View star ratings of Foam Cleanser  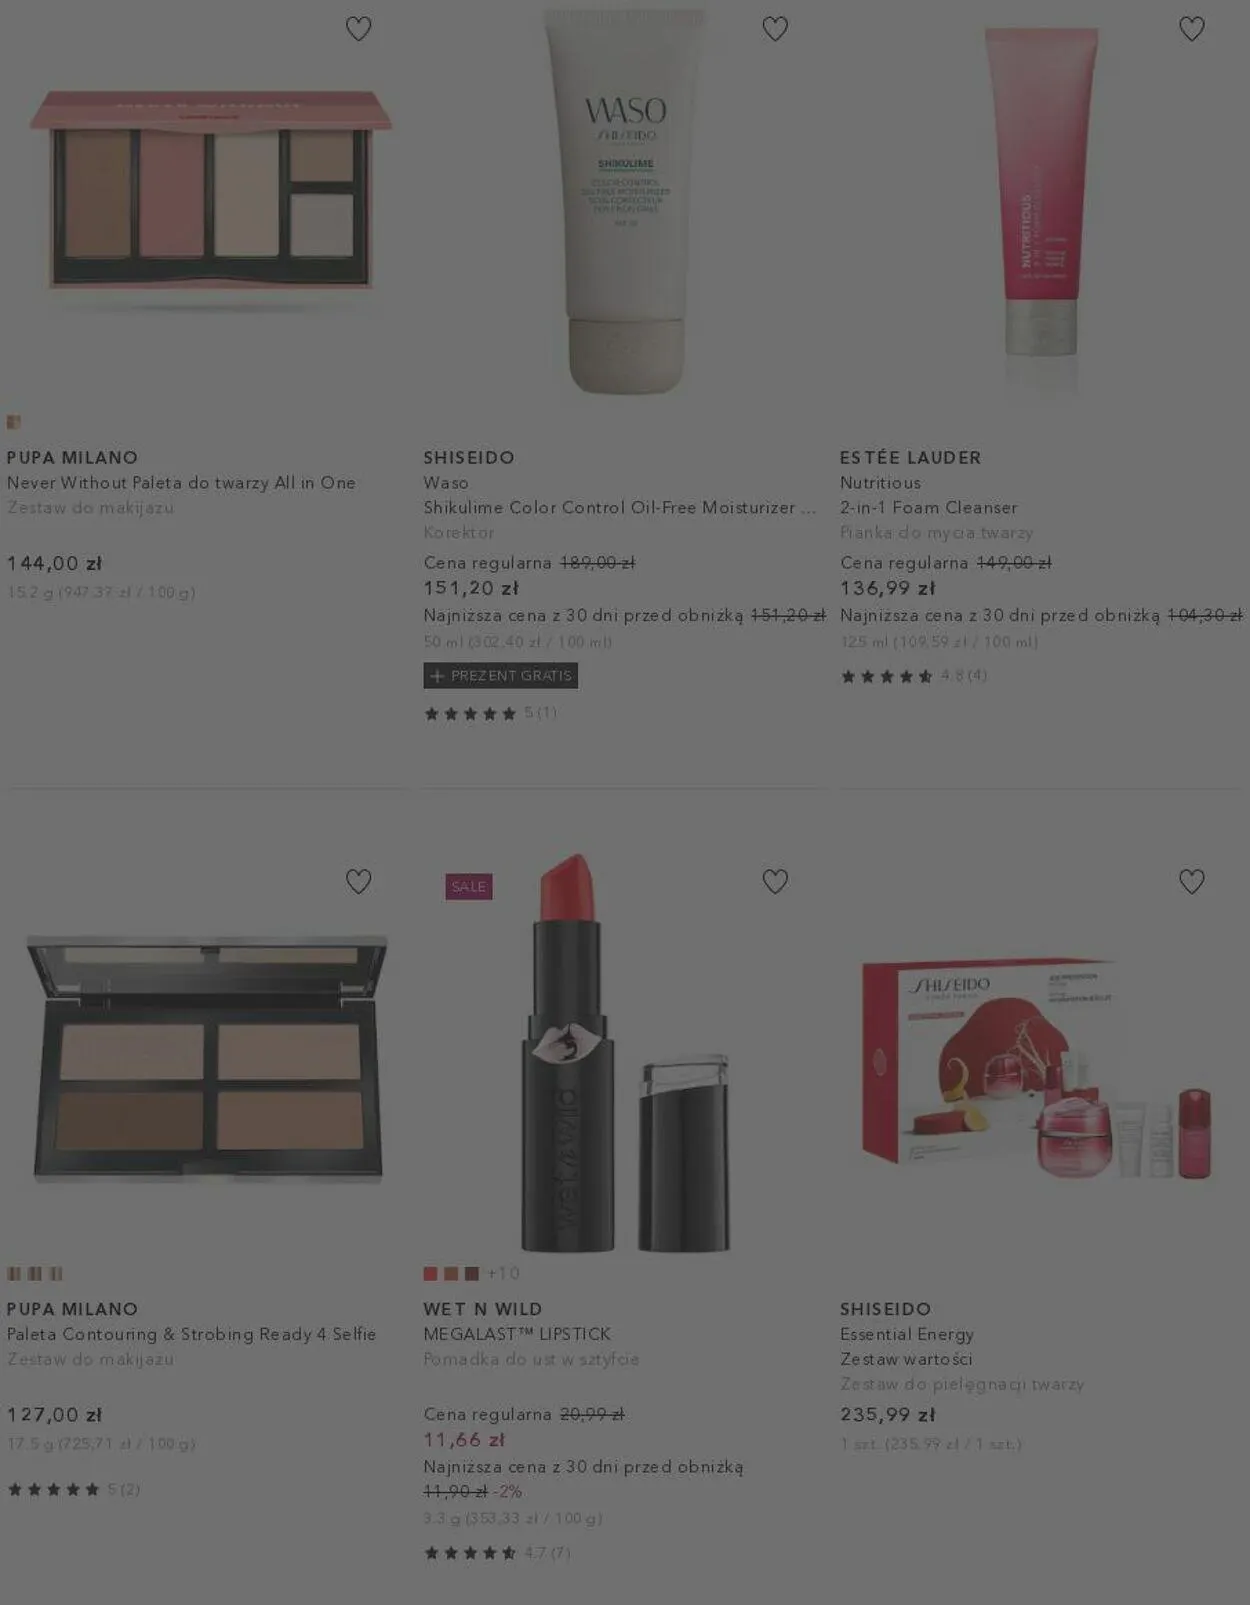coord(913,676)
